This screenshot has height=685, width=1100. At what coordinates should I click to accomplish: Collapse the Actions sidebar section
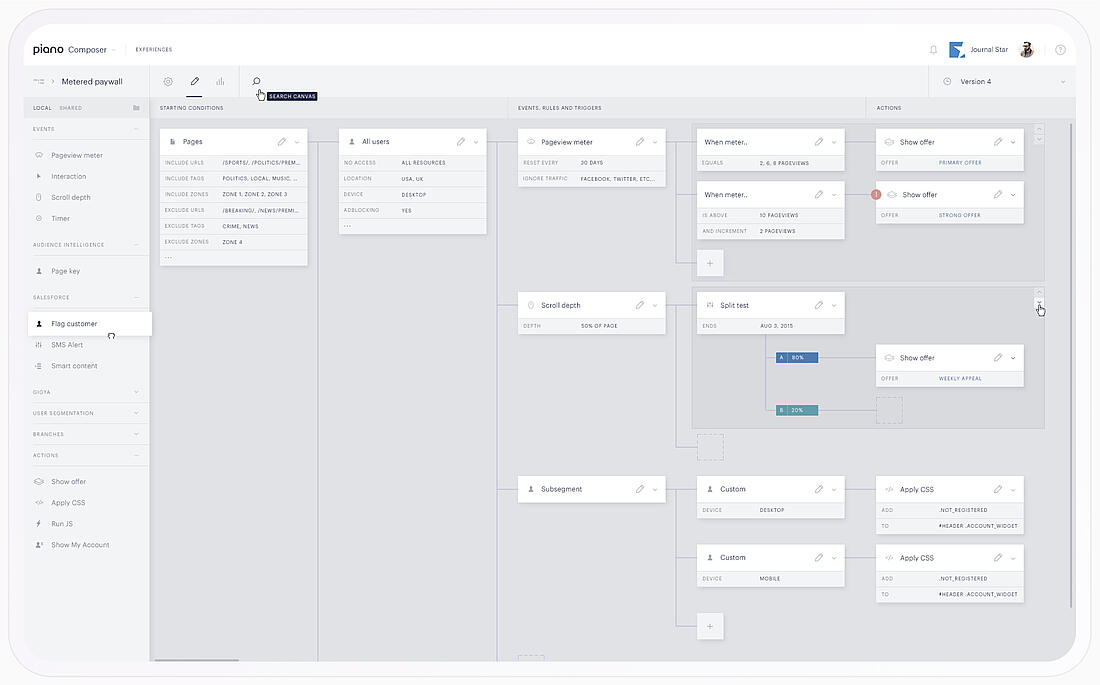pos(136,455)
